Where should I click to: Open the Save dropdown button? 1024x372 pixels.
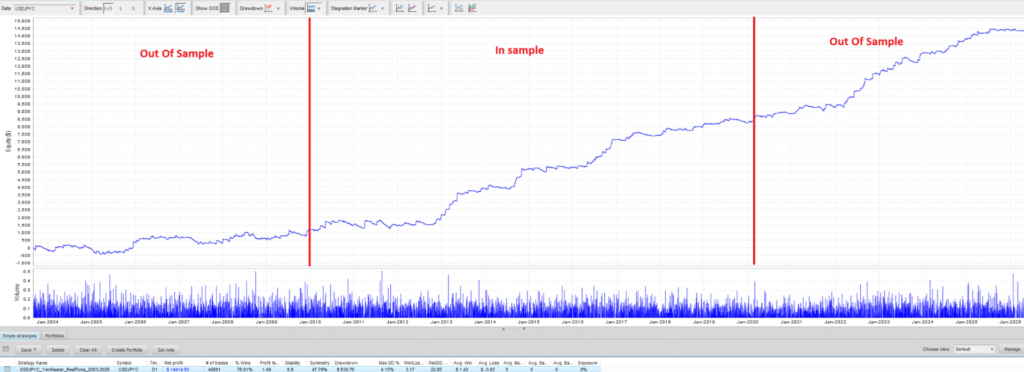[28, 349]
